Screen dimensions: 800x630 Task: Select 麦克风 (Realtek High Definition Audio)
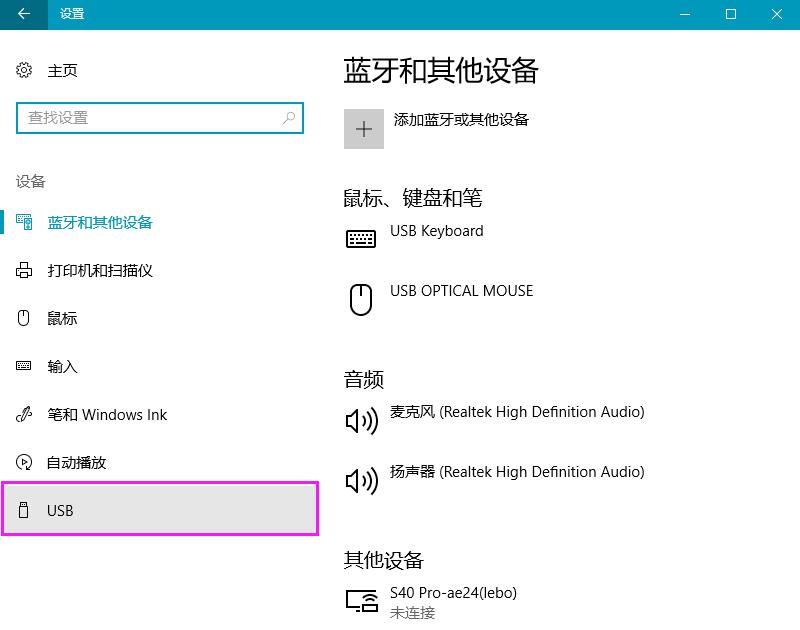pos(517,412)
